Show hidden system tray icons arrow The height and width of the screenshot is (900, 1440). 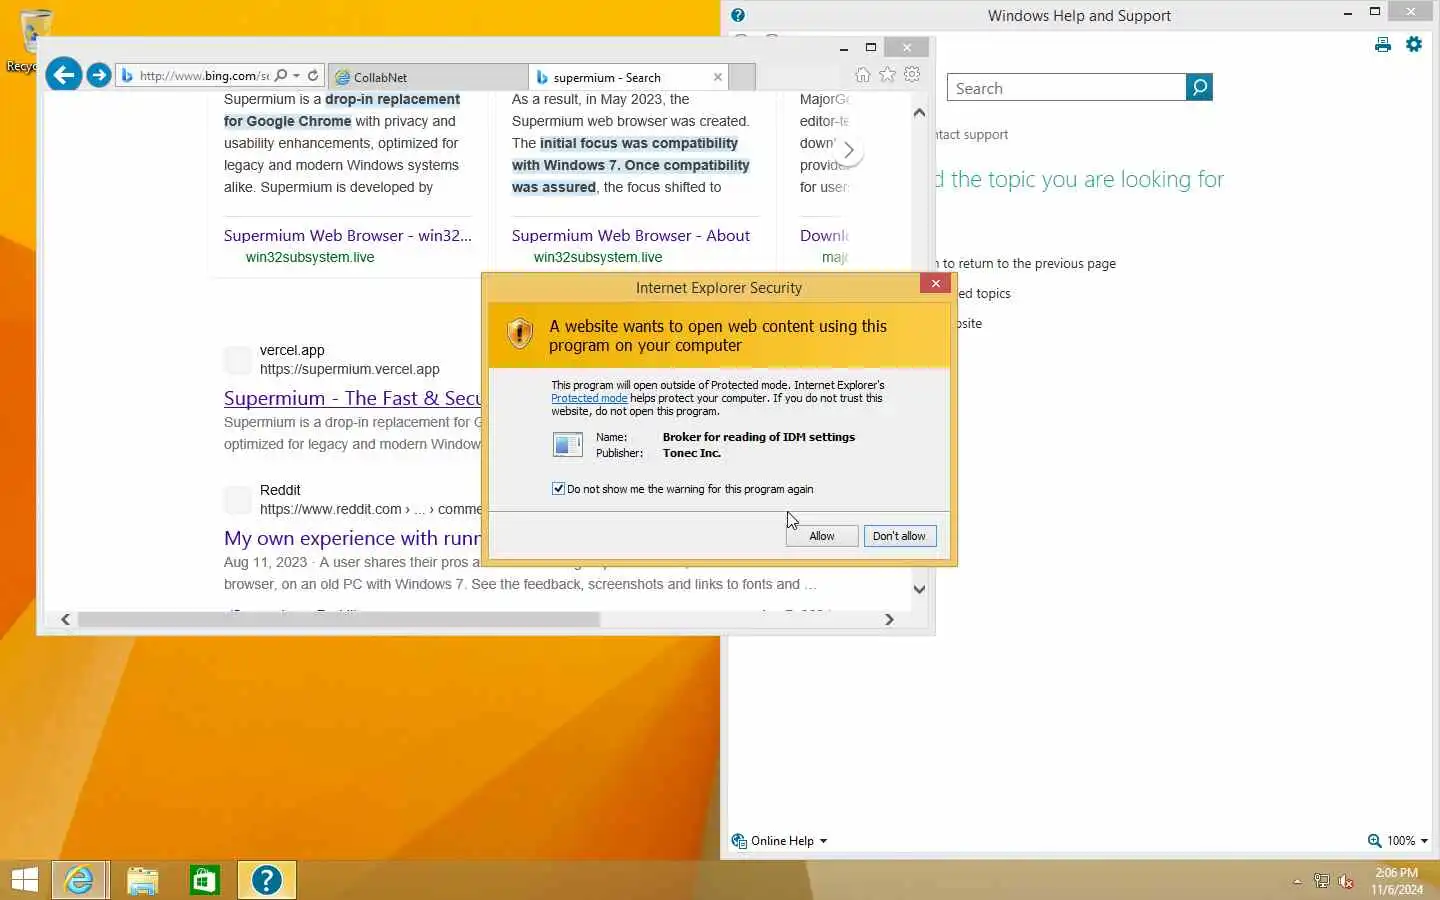pos(1297,881)
